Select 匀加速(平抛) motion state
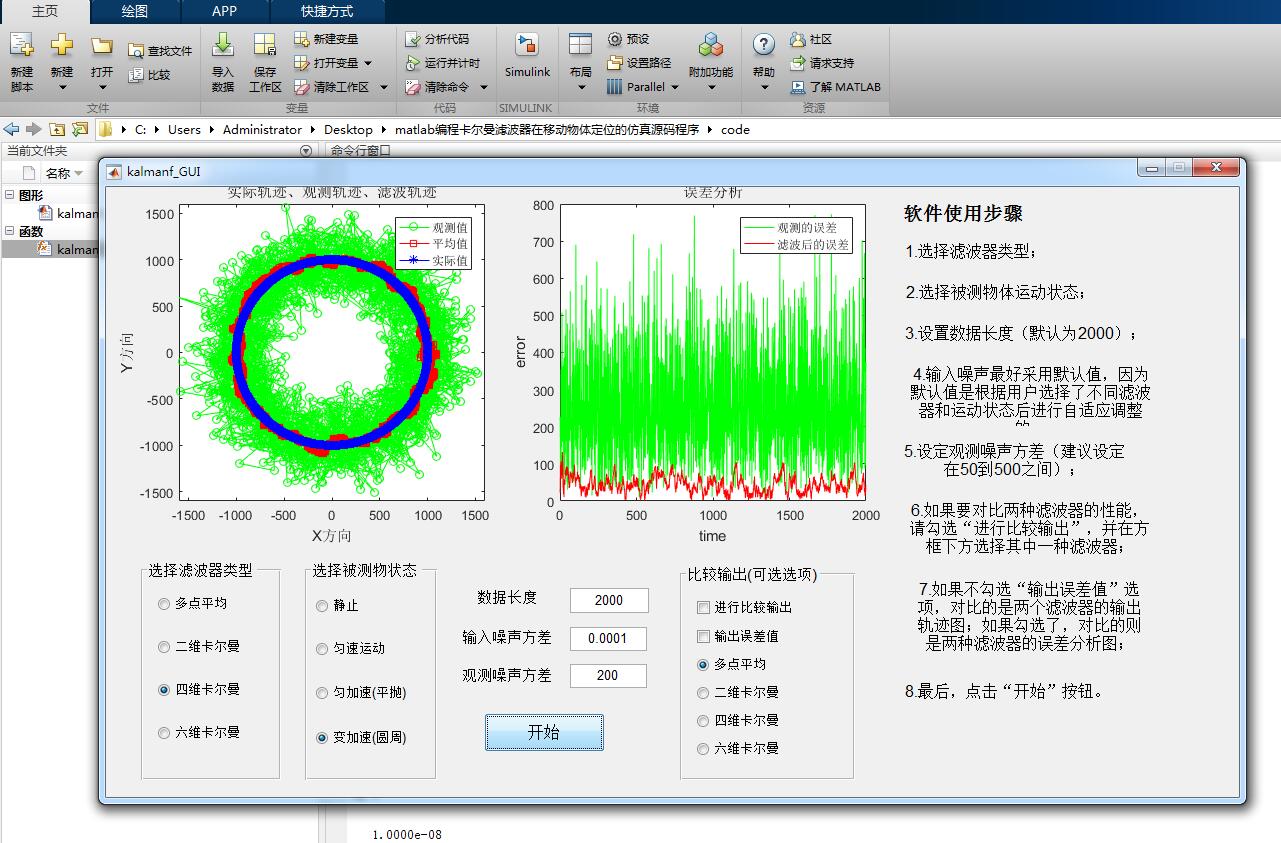 click(x=322, y=693)
